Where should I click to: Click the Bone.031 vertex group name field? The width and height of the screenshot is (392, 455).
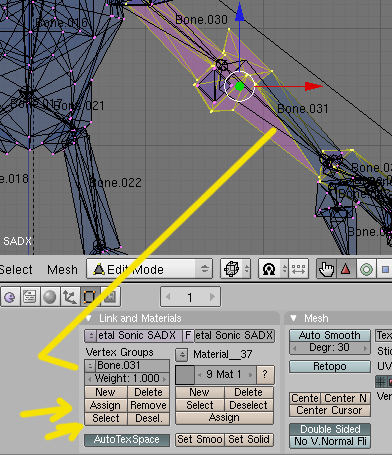[133, 366]
